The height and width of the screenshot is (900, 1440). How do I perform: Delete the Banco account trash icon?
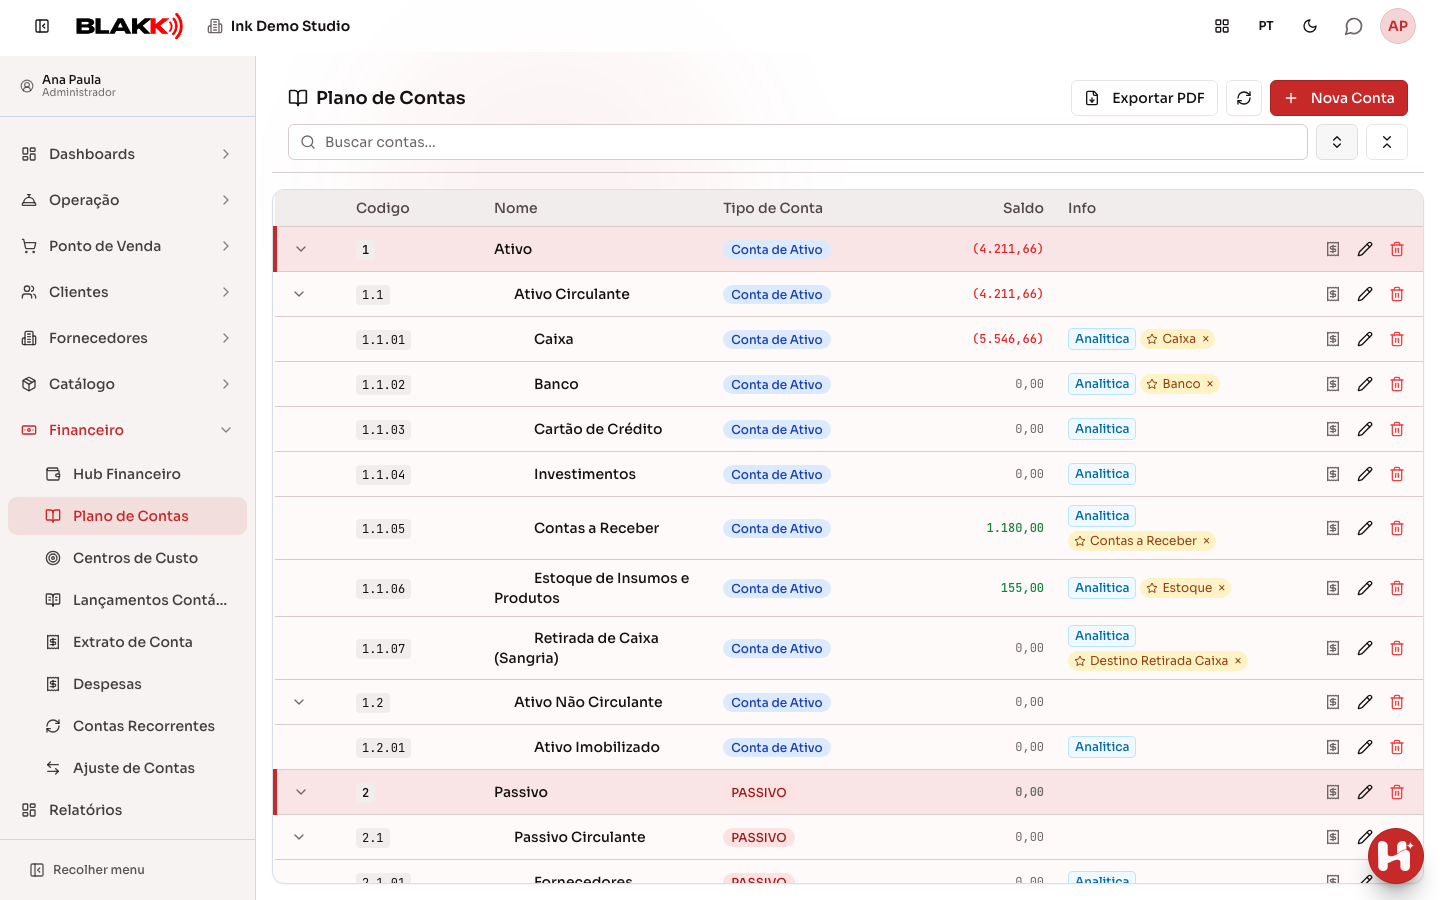pos(1397,384)
